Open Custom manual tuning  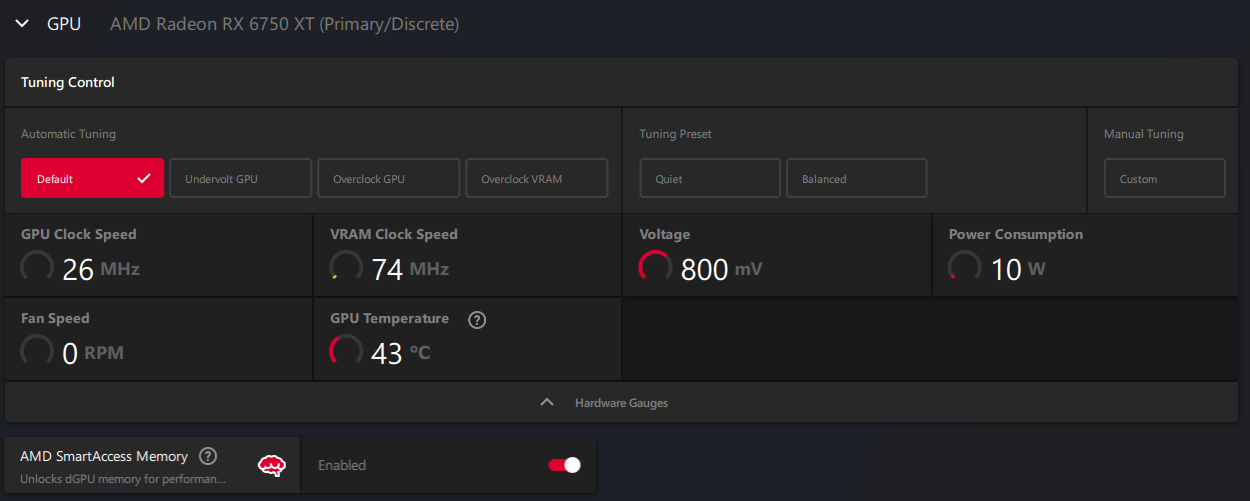pos(1165,178)
